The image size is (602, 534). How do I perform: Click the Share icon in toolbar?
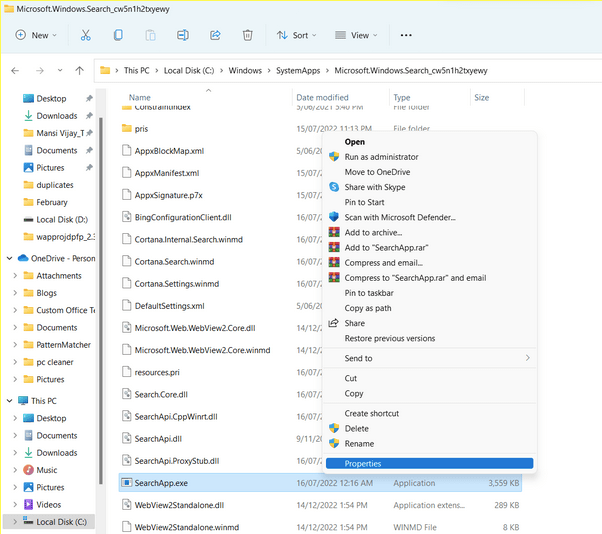(215, 35)
